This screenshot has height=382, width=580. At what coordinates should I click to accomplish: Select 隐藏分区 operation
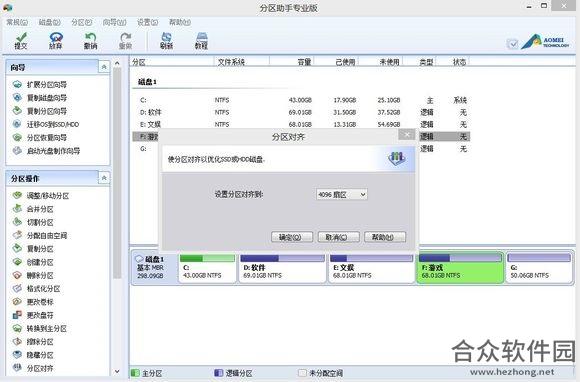tap(33, 355)
